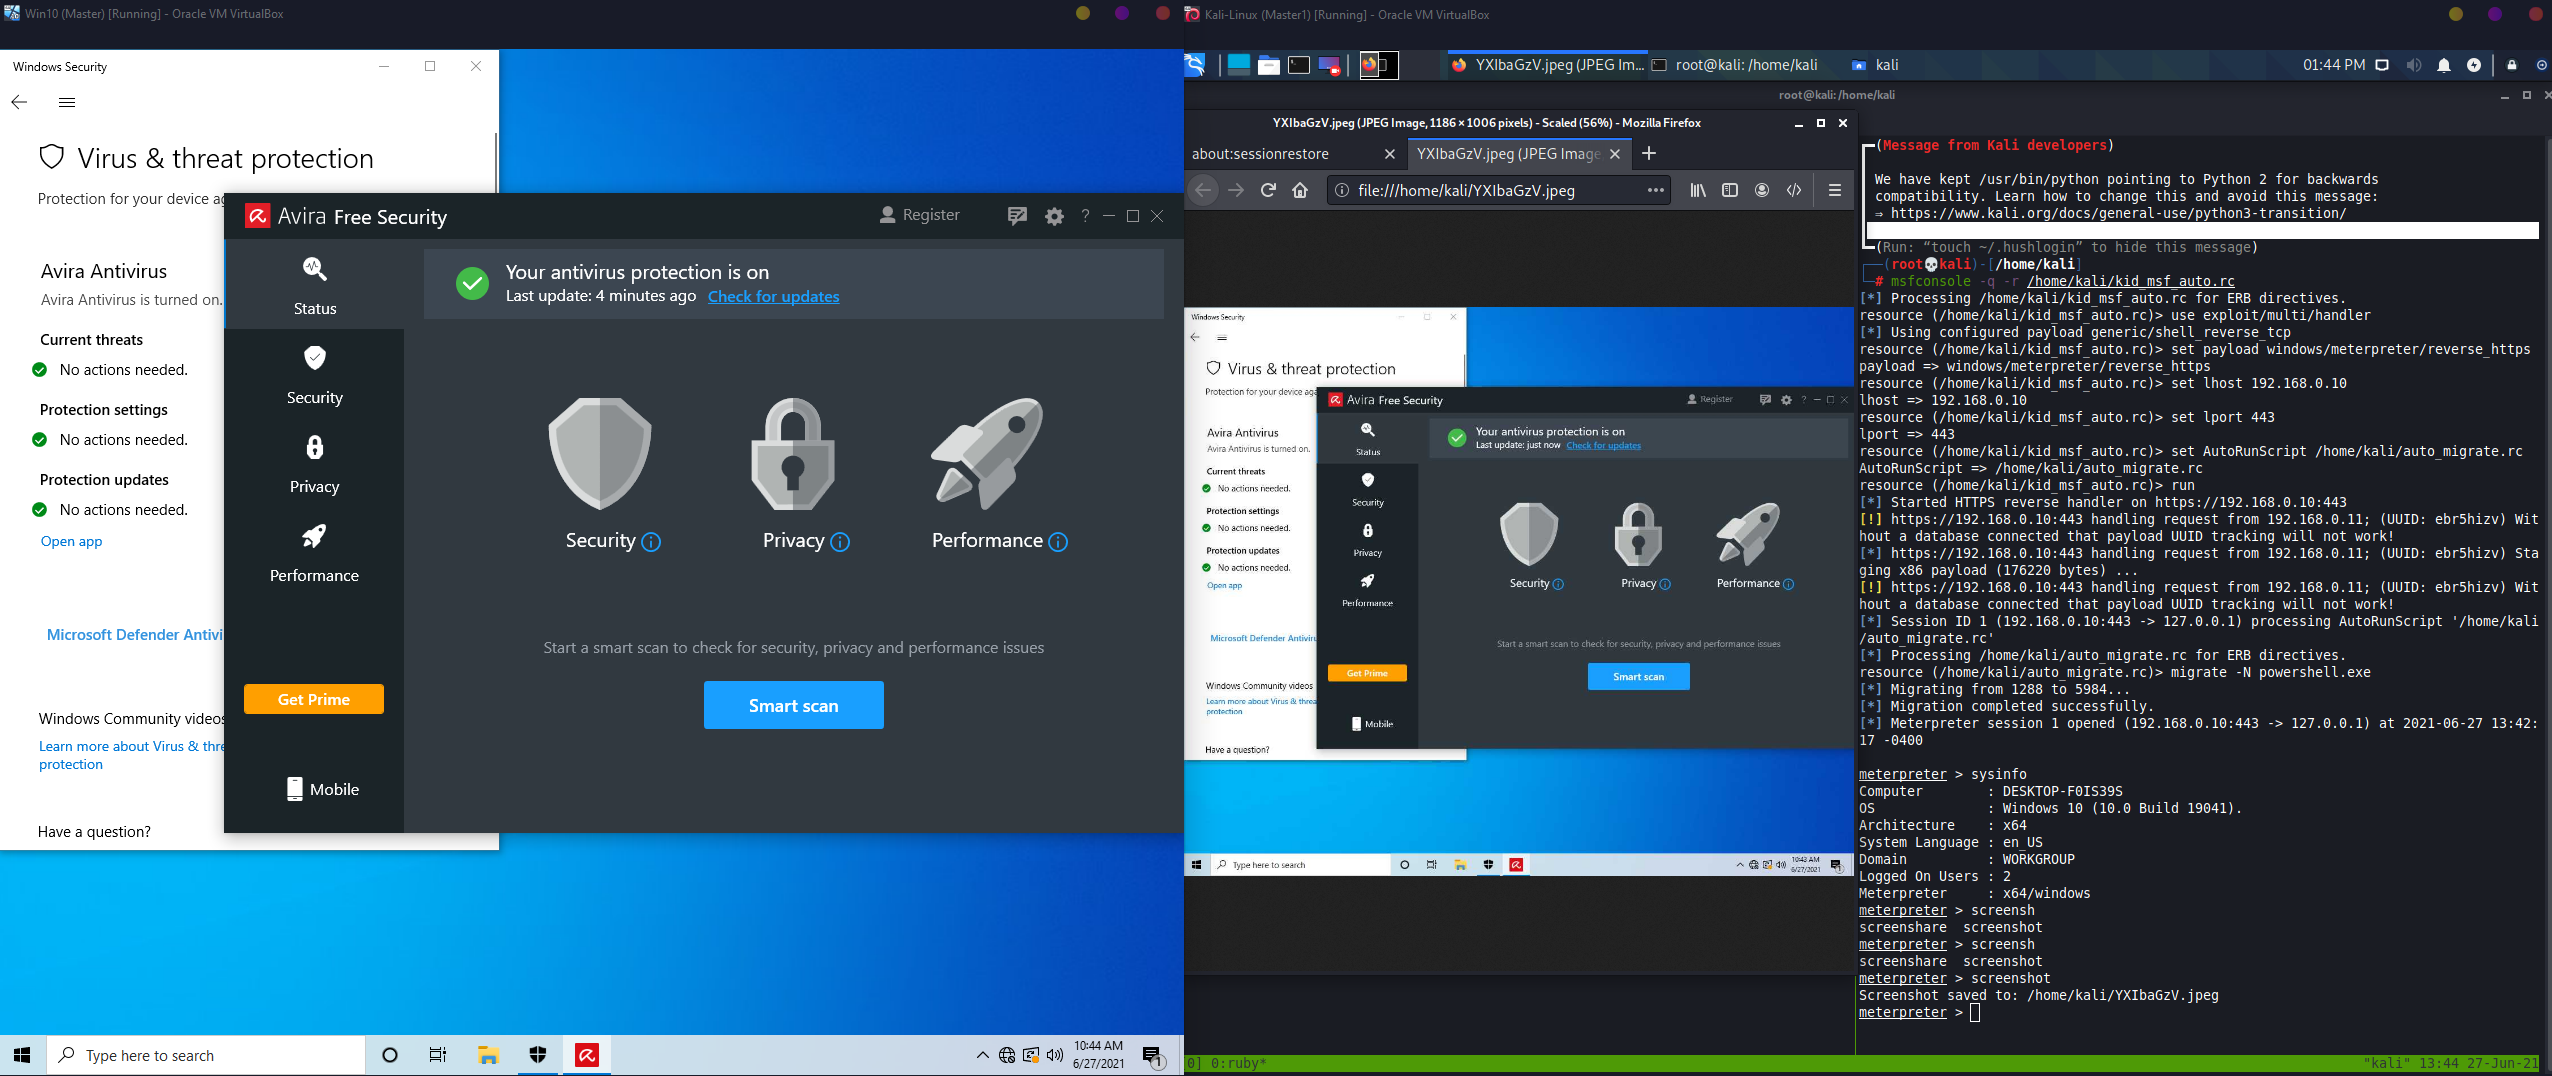This screenshot has width=2552, height=1076.
Task: Click Windows Security shield in taskbar
Action: click(x=538, y=1055)
